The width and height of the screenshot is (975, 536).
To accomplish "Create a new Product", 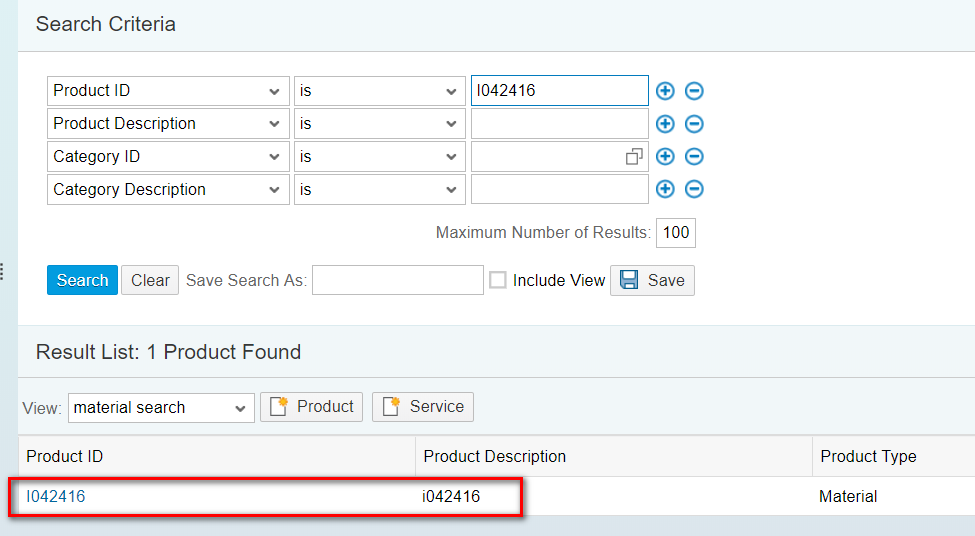I will point(311,407).
